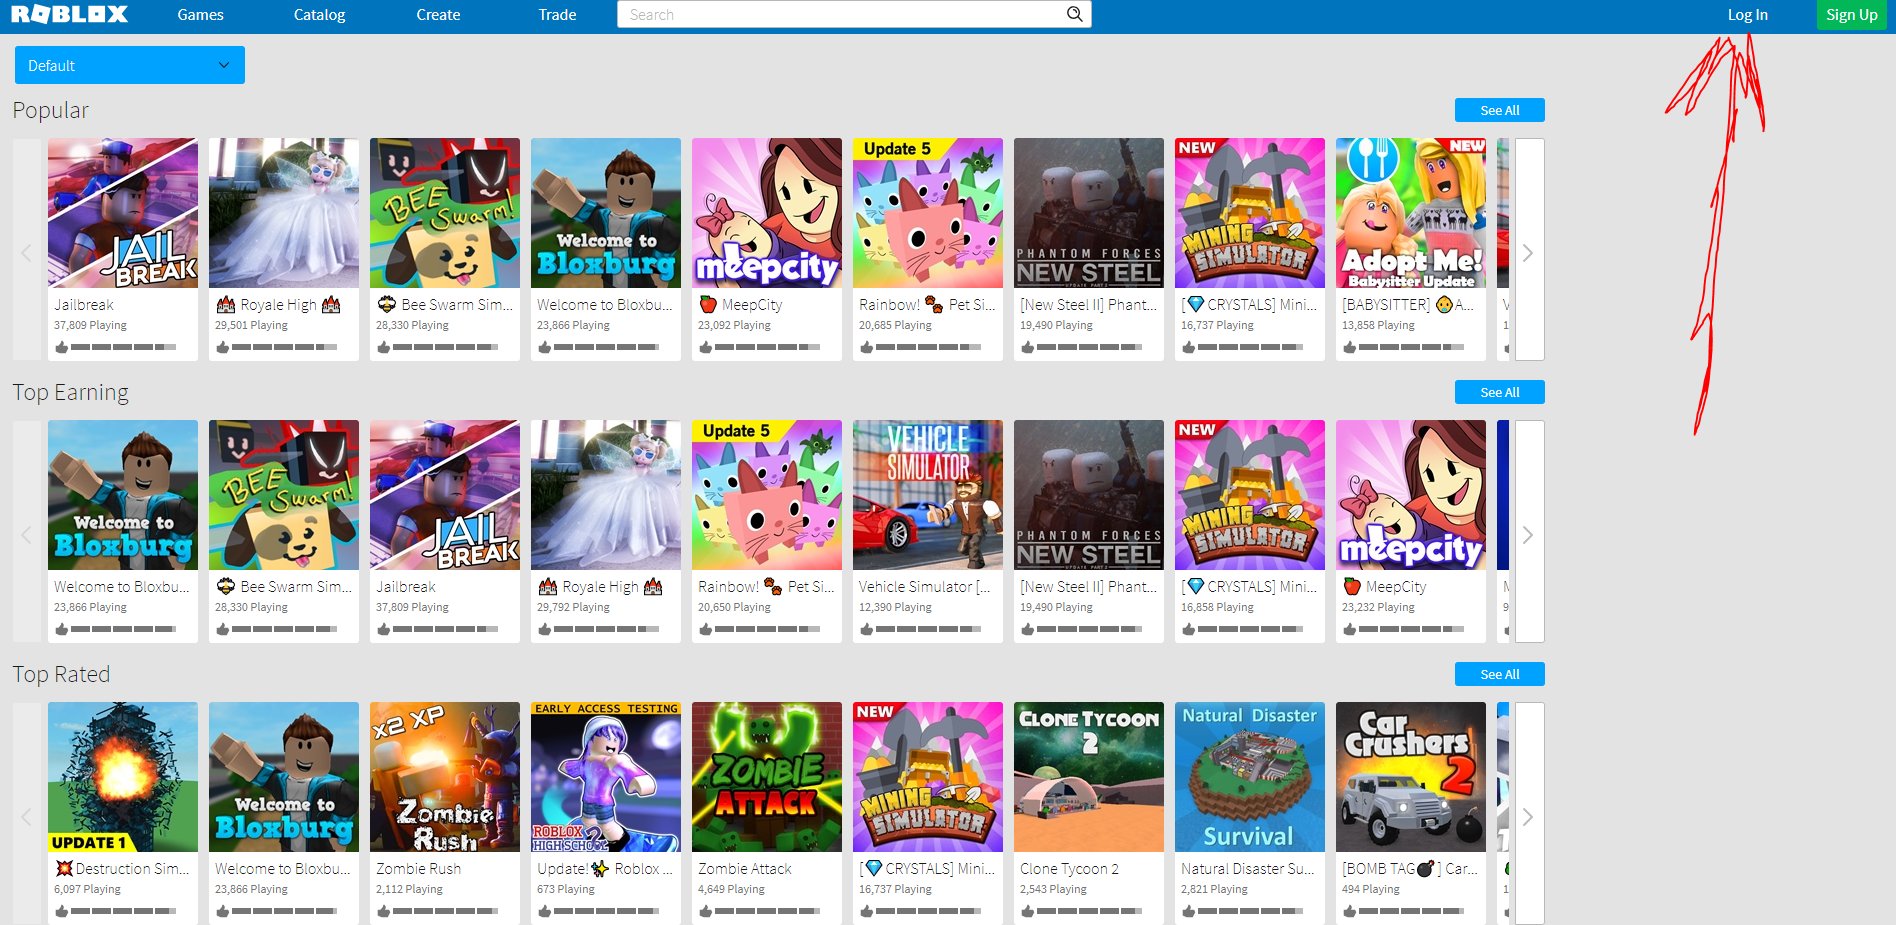The height and width of the screenshot is (925, 1896).
Task: Click the green Sign Up button
Action: point(1851,15)
